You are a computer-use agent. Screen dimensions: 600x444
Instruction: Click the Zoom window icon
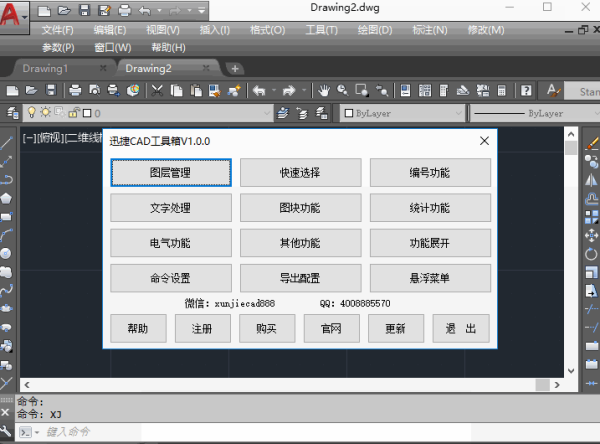pos(362,91)
